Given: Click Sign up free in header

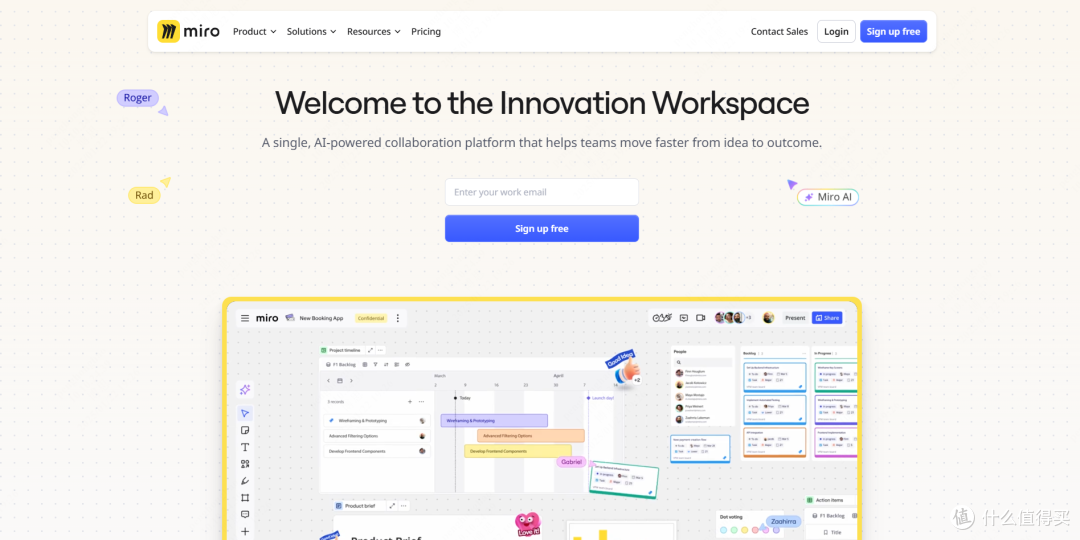Looking at the screenshot, I should point(893,32).
